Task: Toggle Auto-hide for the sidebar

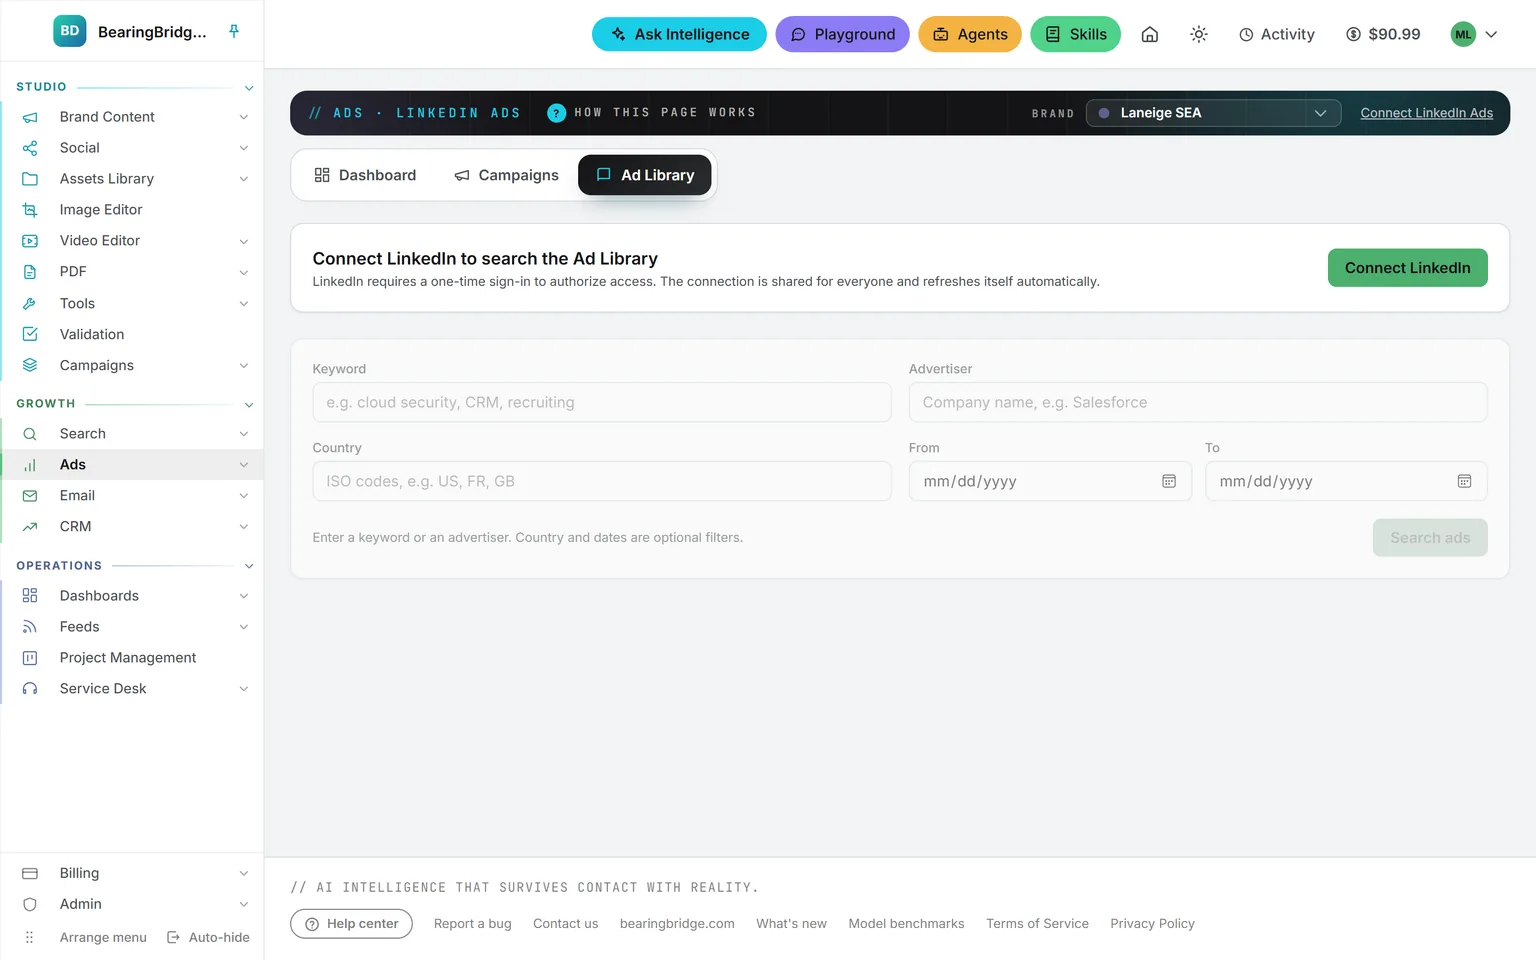Action: pos(208,938)
